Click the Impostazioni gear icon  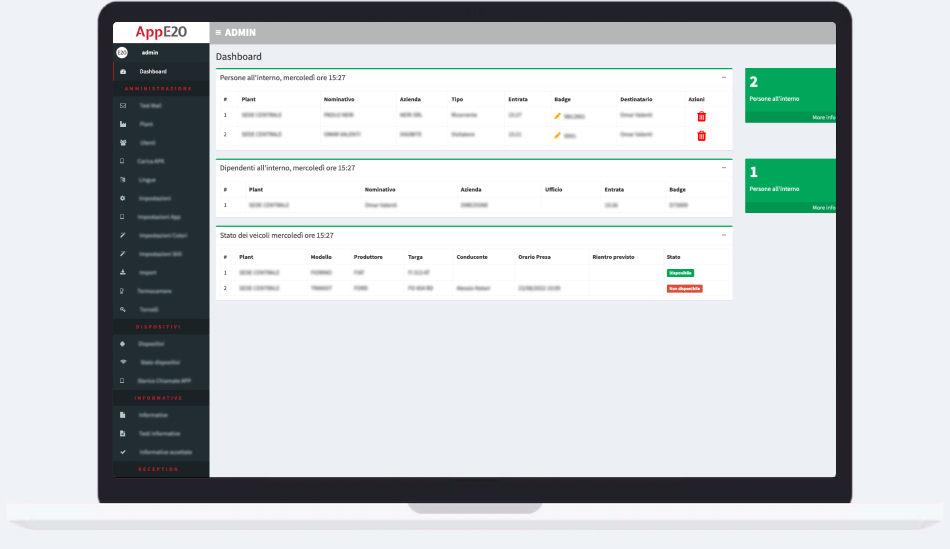(x=122, y=198)
